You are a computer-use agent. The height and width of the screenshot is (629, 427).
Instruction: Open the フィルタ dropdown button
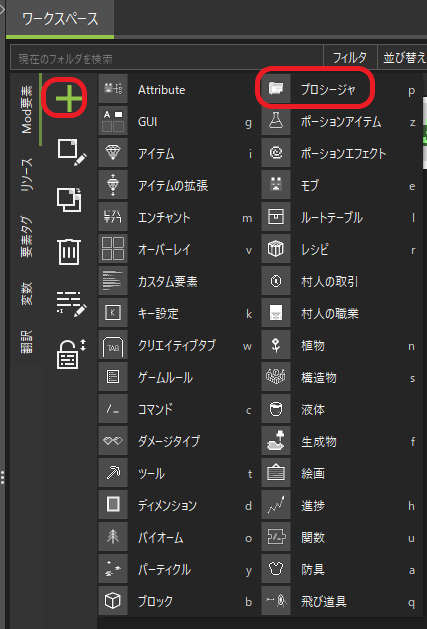pyautogui.click(x=350, y=58)
